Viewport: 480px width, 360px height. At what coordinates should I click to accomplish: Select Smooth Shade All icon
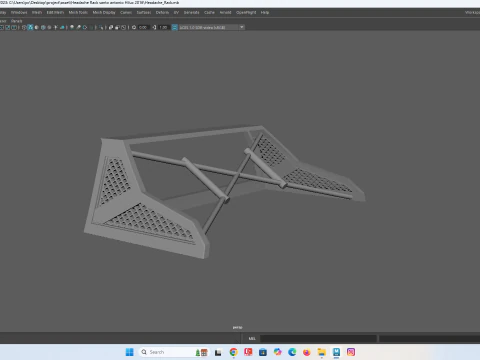point(30,27)
